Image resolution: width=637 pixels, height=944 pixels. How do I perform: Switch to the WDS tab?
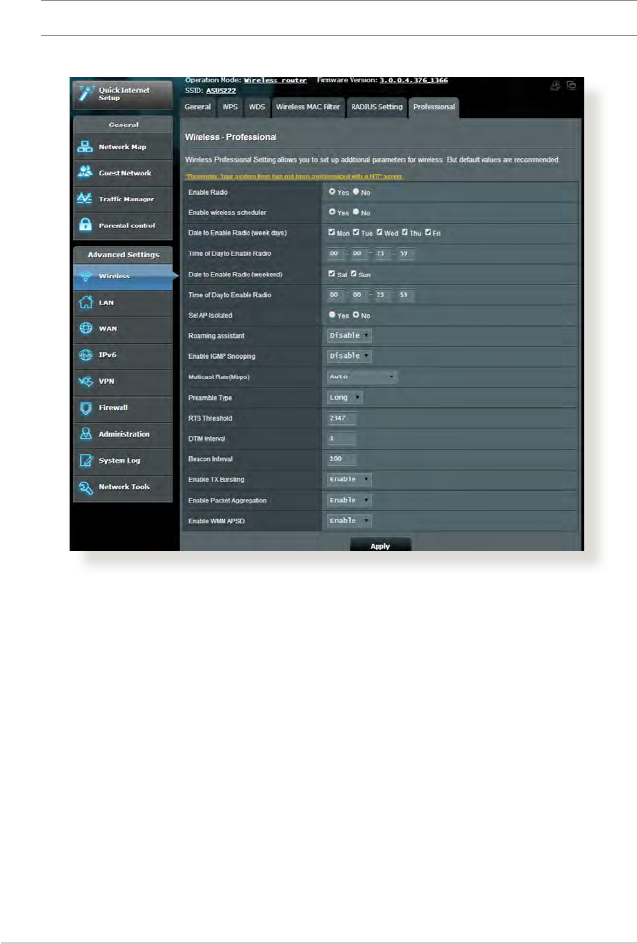tap(257, 107)
